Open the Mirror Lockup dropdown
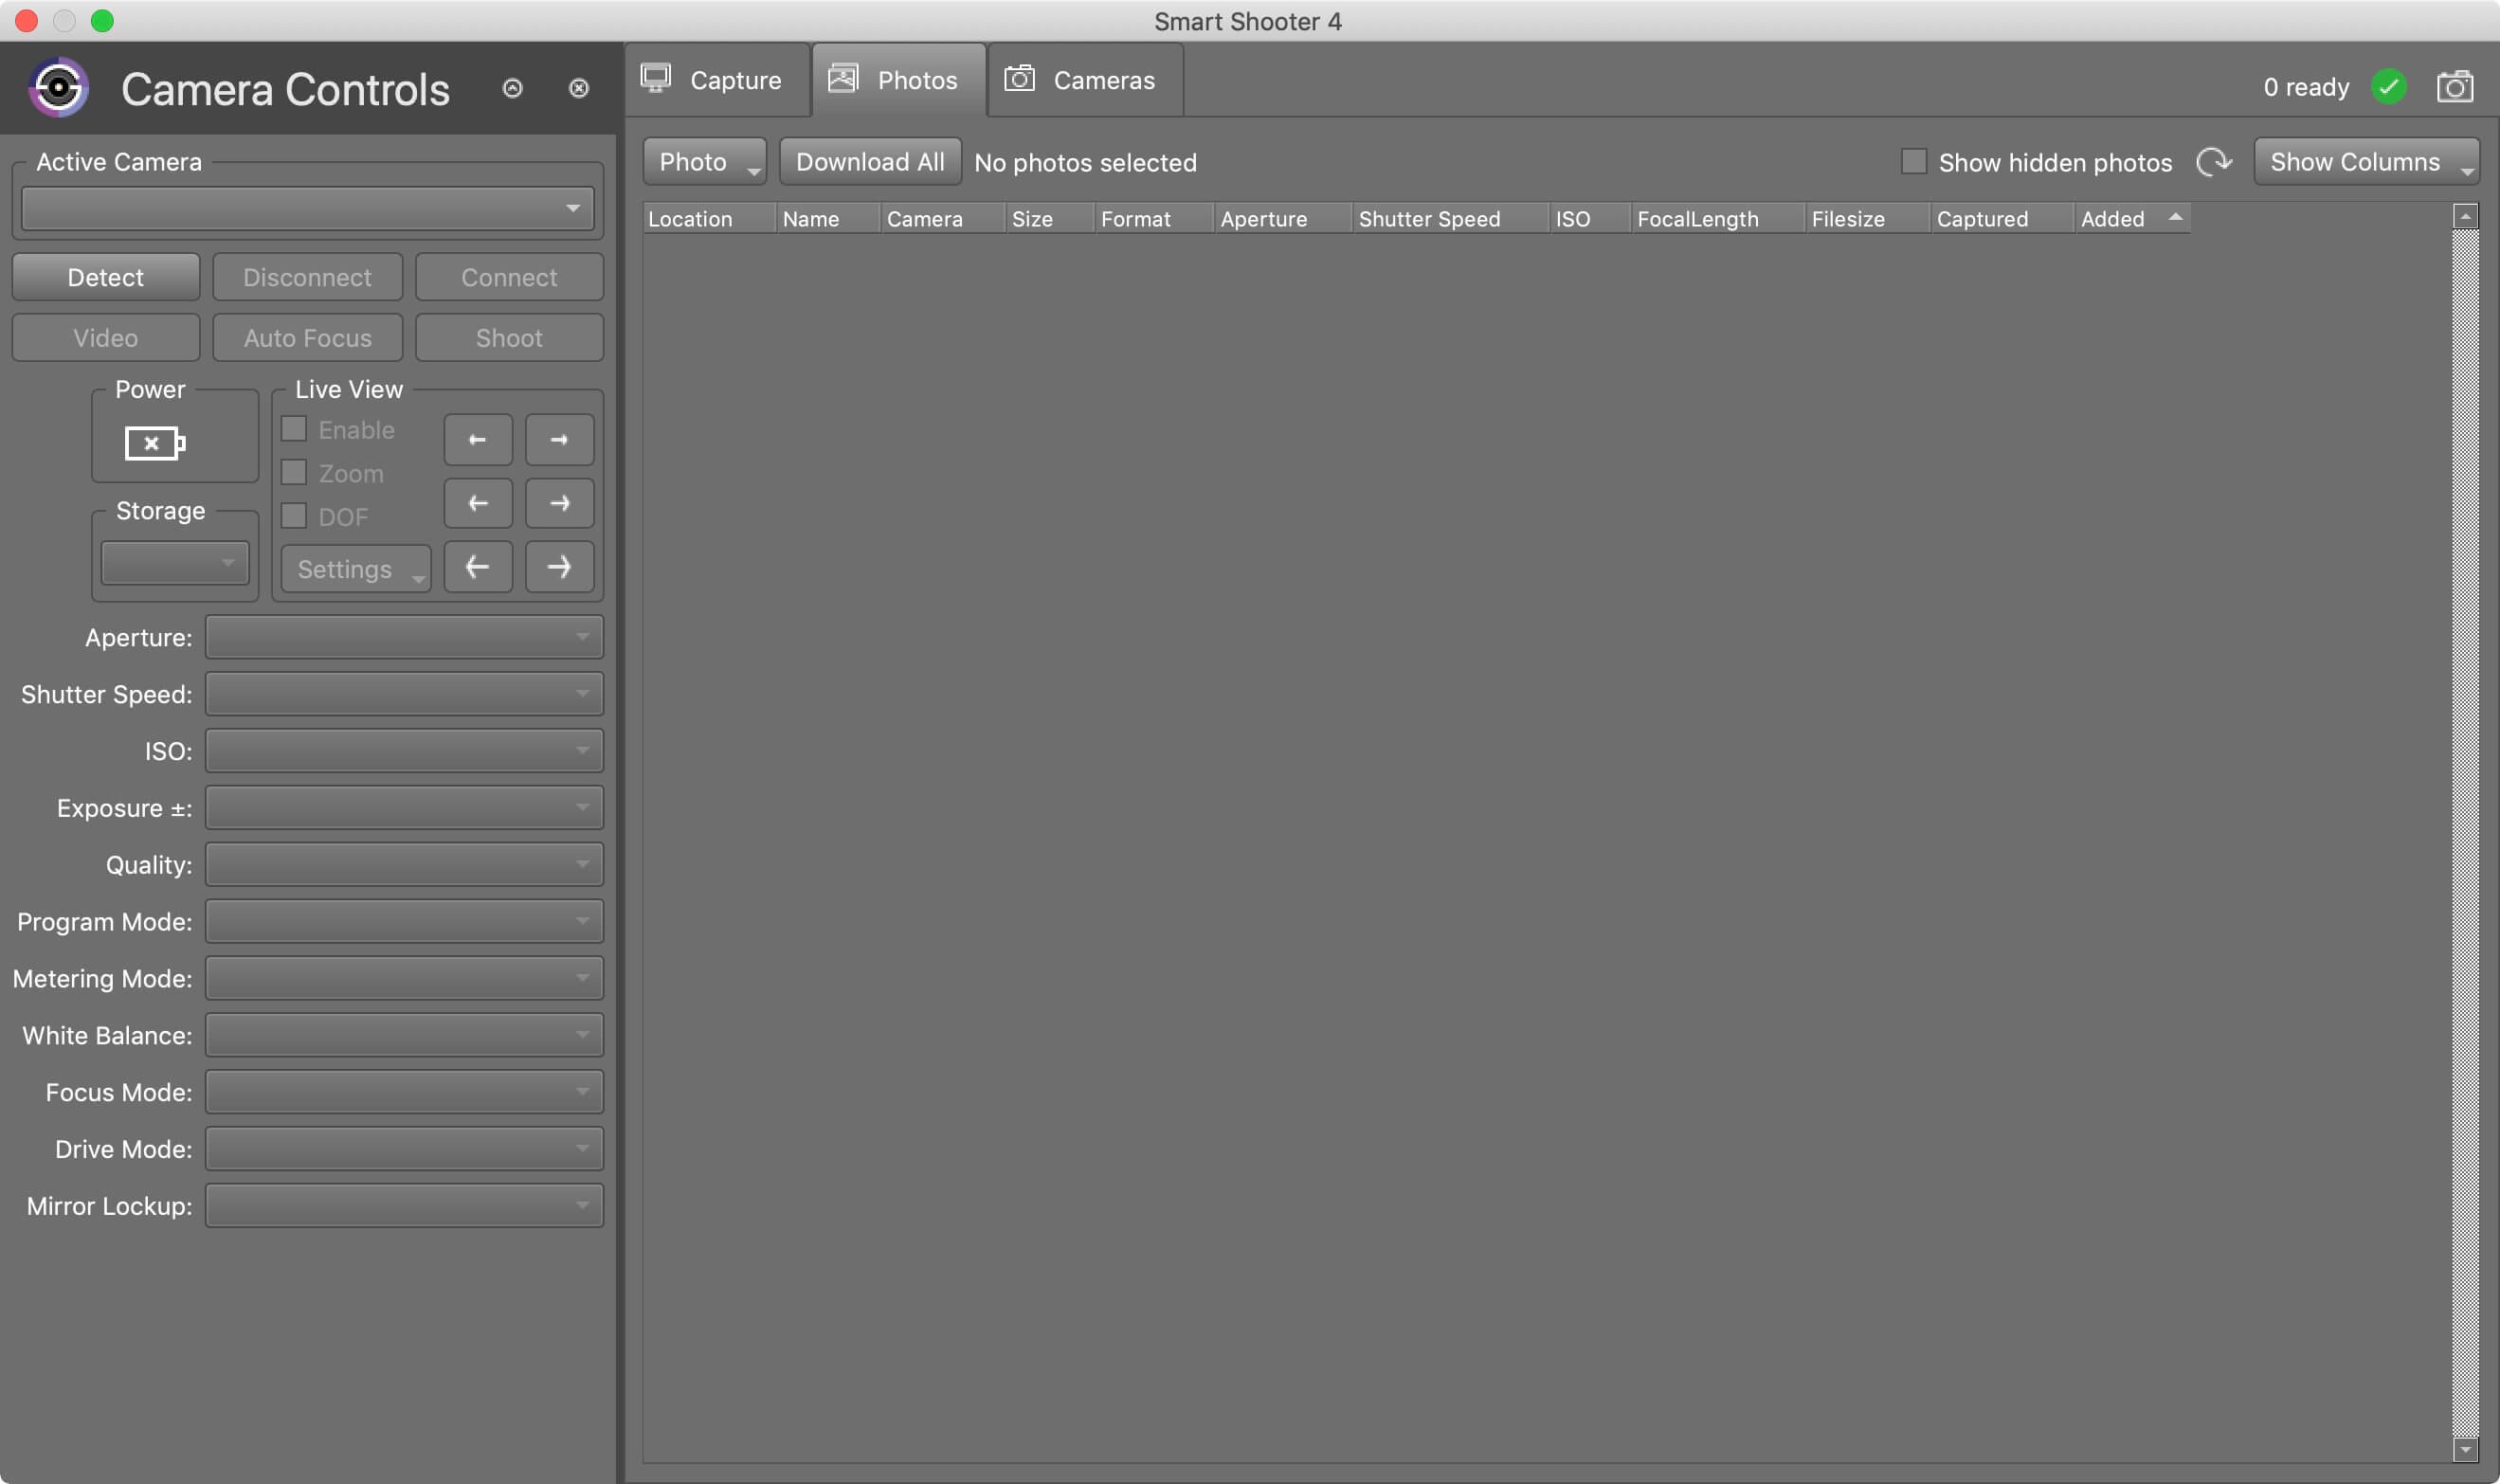The width and height of the screenshot is (2500, 1484). tap(404, 1206)
